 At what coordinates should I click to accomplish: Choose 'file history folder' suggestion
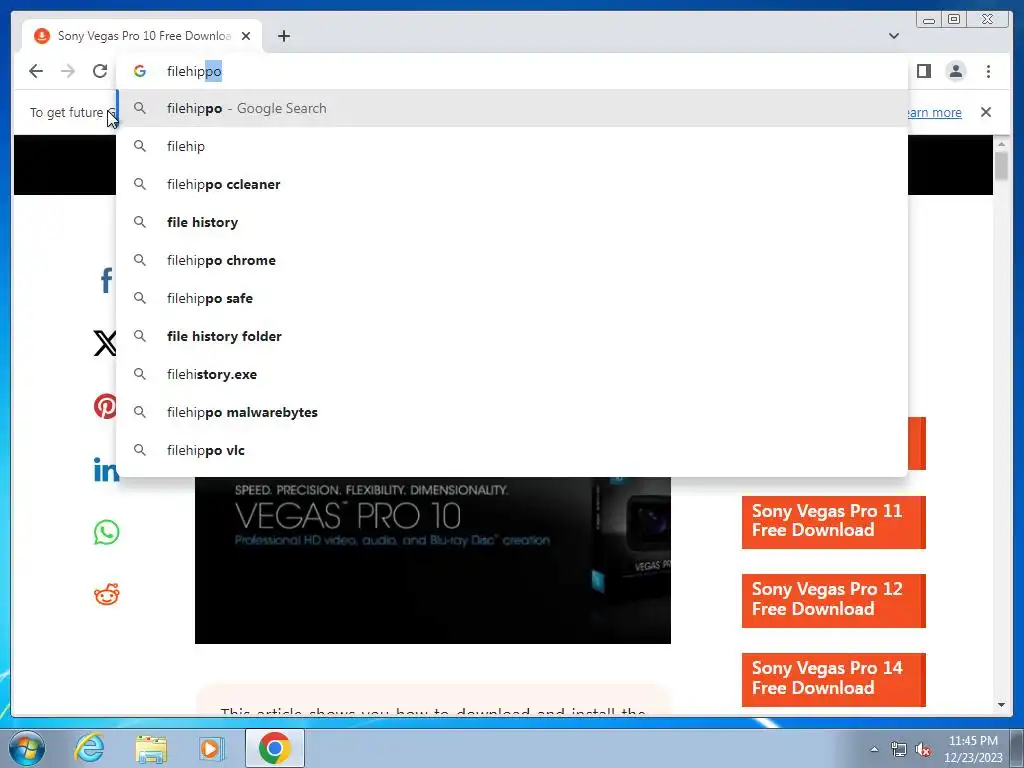[512, 336]
